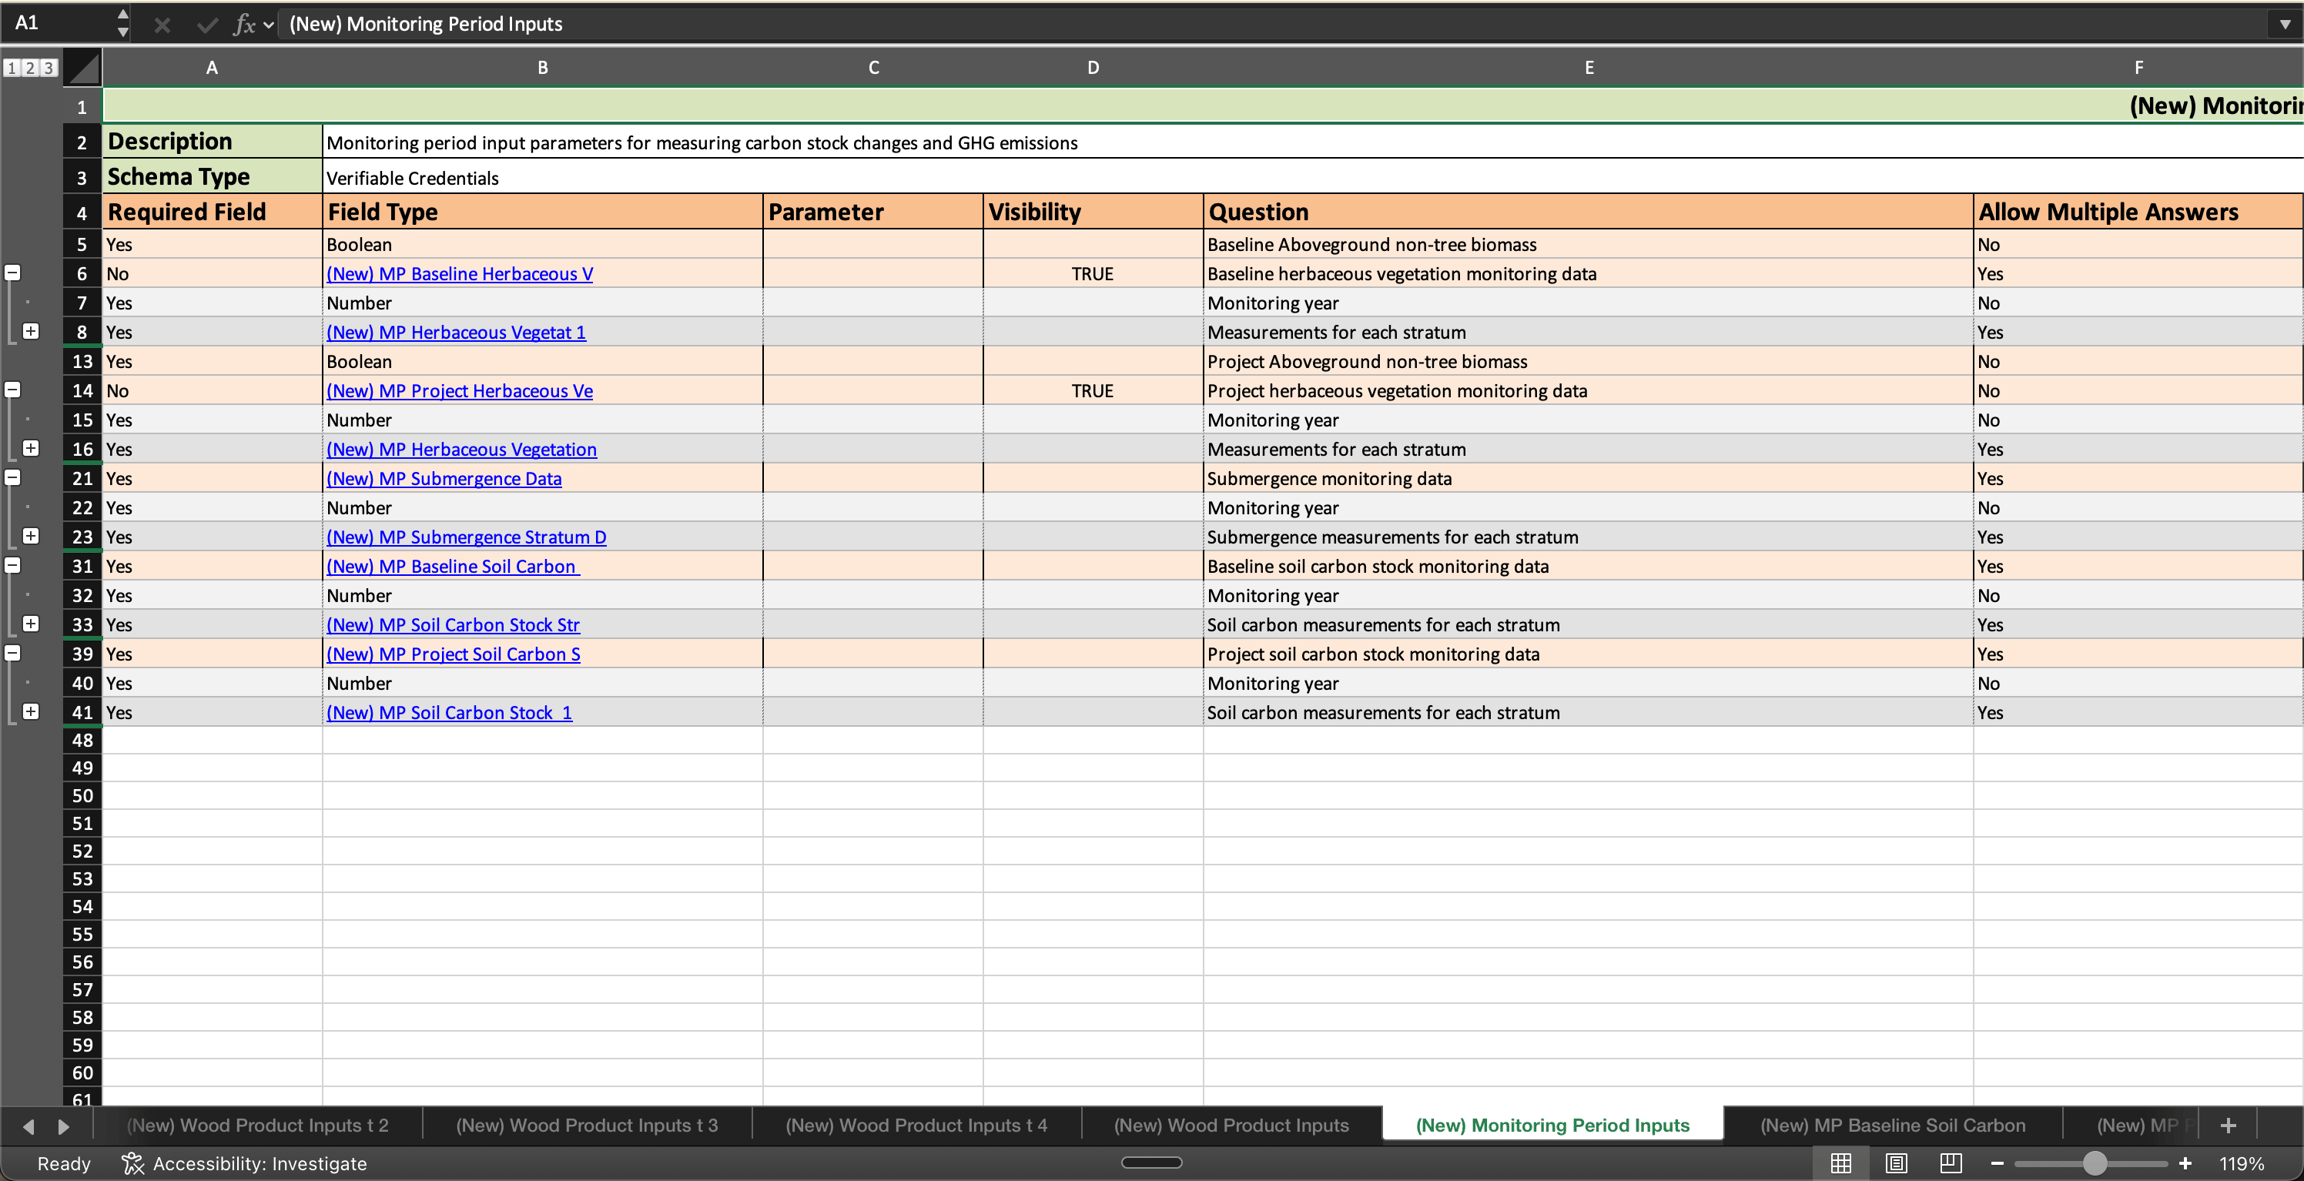
Task: Click the cancel entry X icon
Action: 162,24
